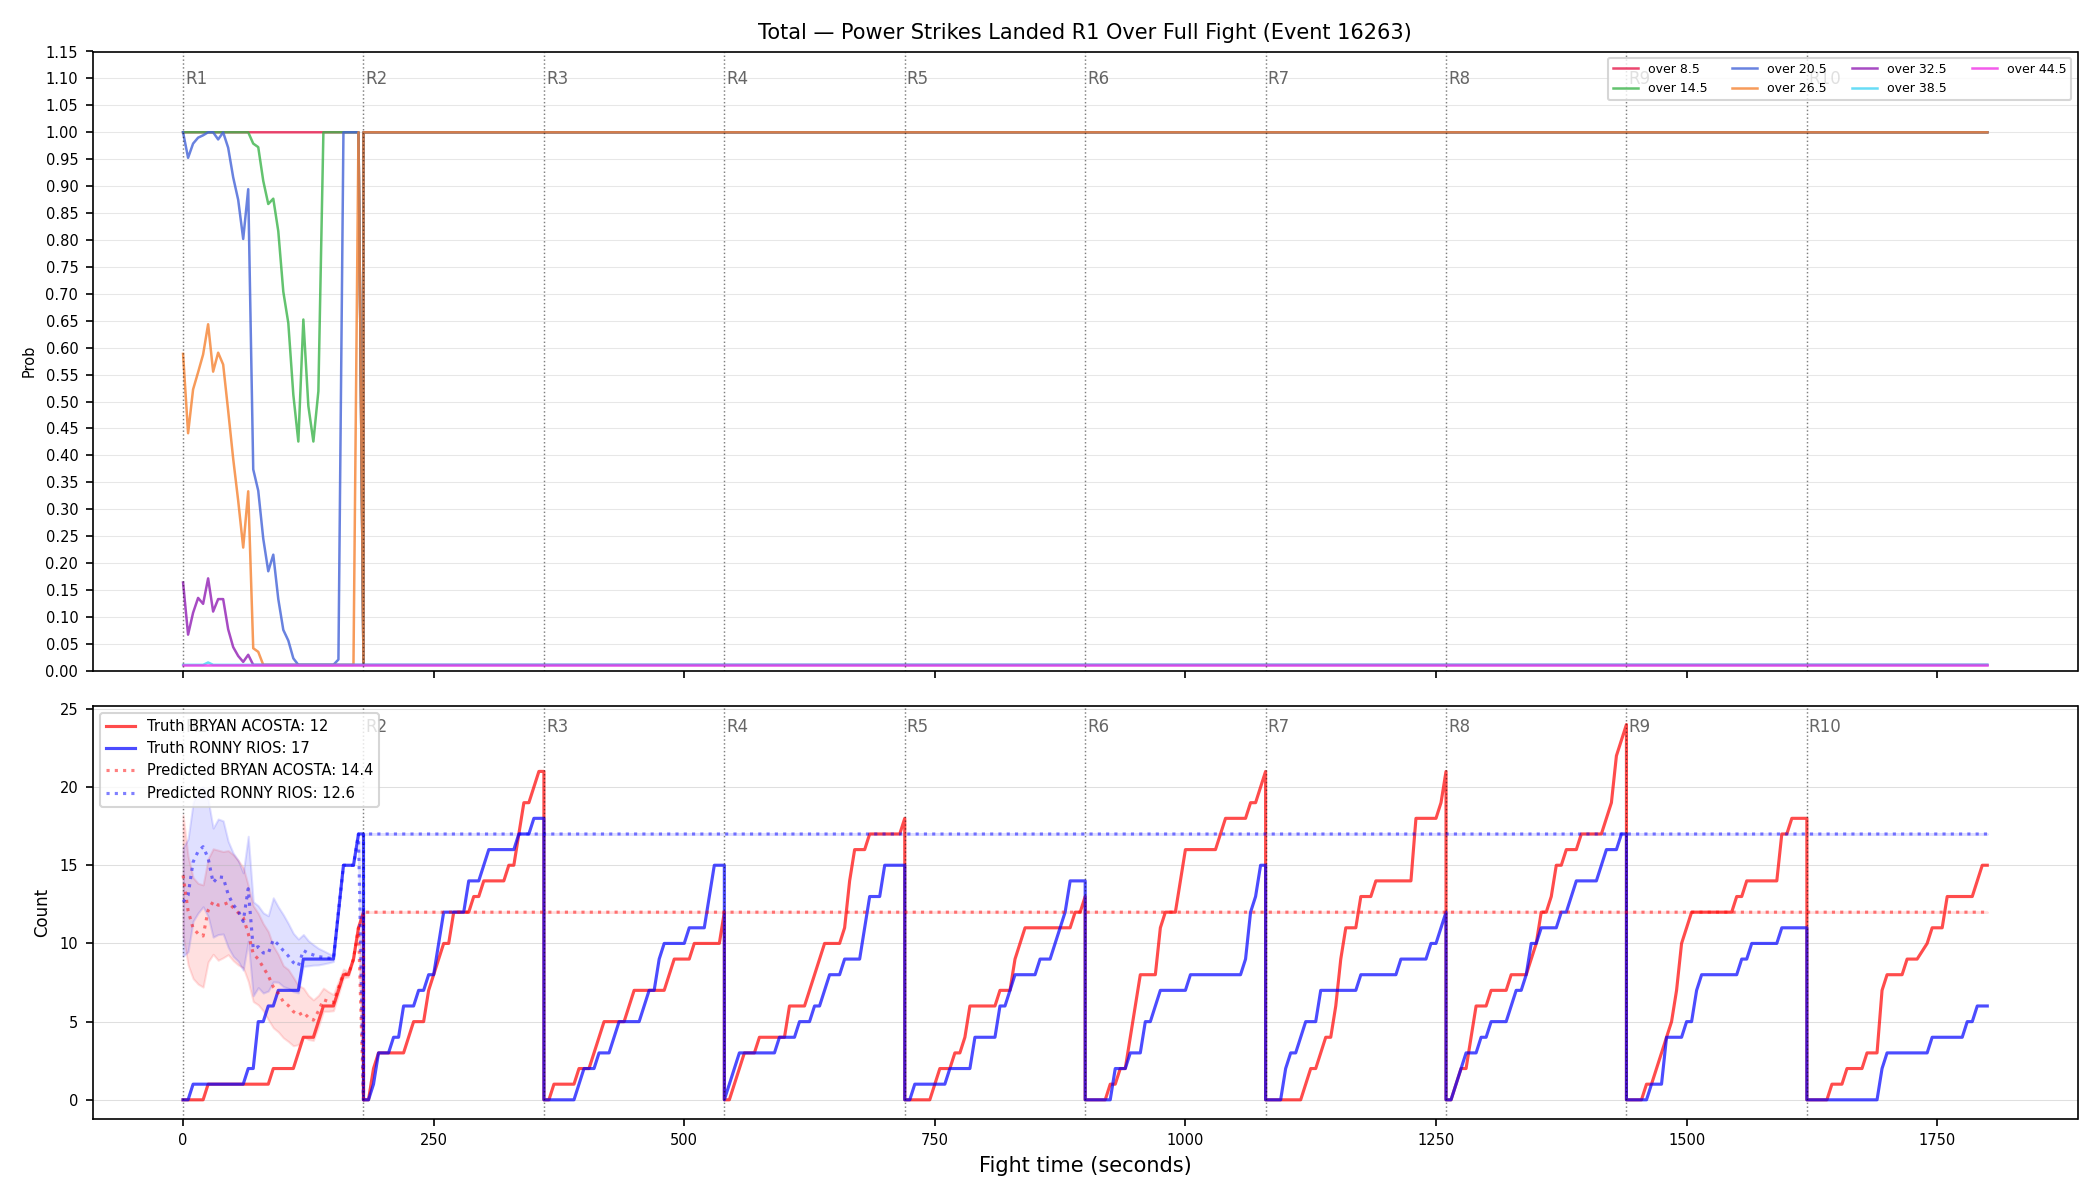
Task: Click 'Truth BRYAN ACOSTA: 12' legend entry
Action: pyautogui.click(x=216, y=726)
